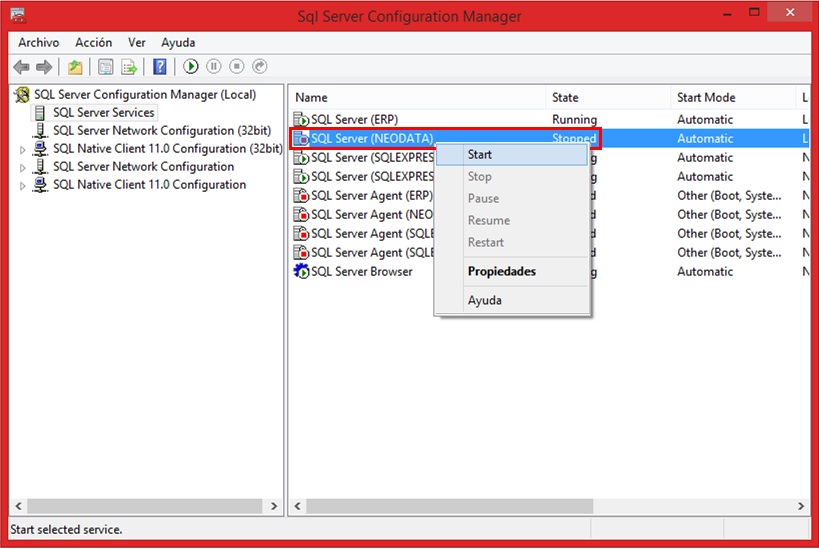Minimize the Configuration Manager window
Image resolution: width=819 pixels, height=549 pixels.
pos(727,14)
